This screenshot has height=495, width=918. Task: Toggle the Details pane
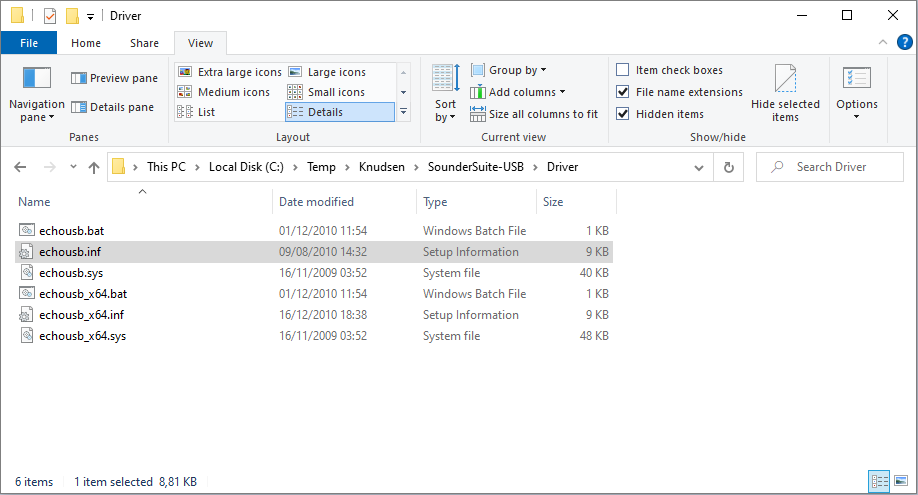pos(112,107)
